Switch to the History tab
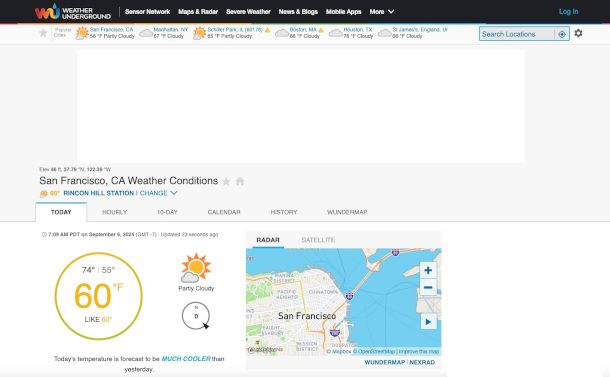 [284, 212]
